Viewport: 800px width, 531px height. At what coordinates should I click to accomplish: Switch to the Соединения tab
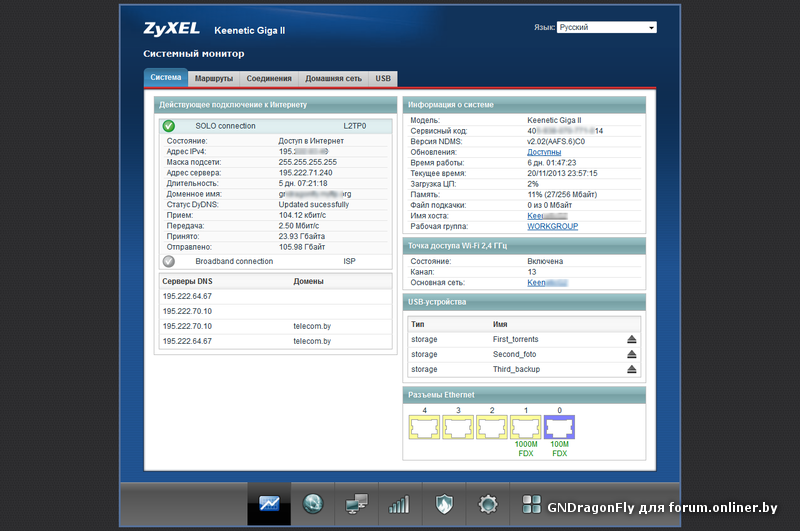[x=269, y=79]
